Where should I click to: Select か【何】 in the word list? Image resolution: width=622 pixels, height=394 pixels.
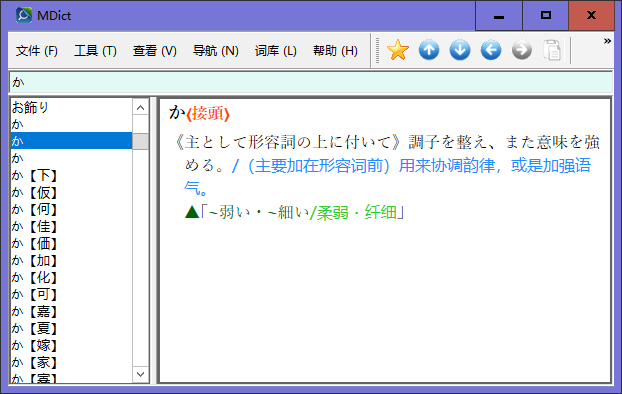click(x=71, y=209)
